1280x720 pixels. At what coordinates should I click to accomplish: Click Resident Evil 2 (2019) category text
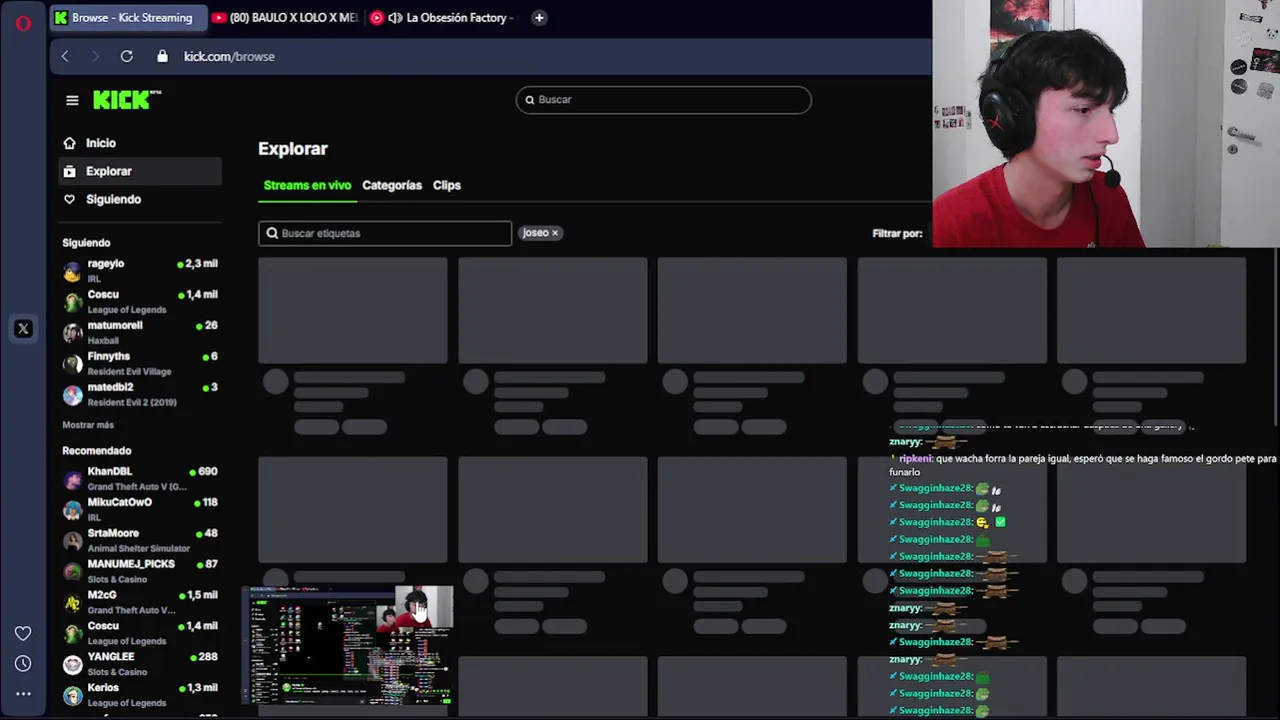132,402
